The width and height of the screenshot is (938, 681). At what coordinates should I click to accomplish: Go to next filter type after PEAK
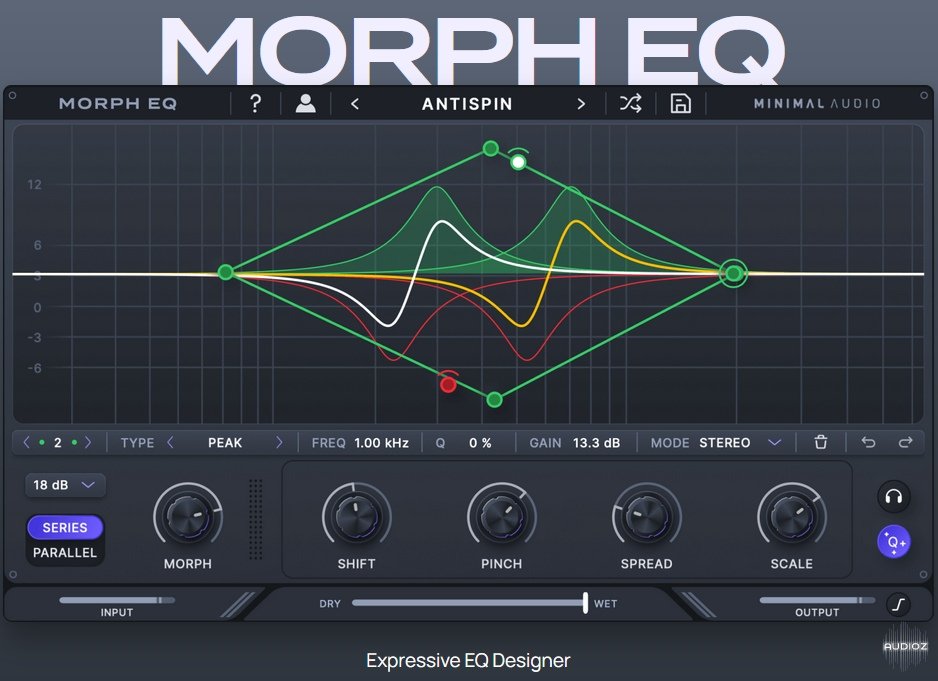click(279, 443)
